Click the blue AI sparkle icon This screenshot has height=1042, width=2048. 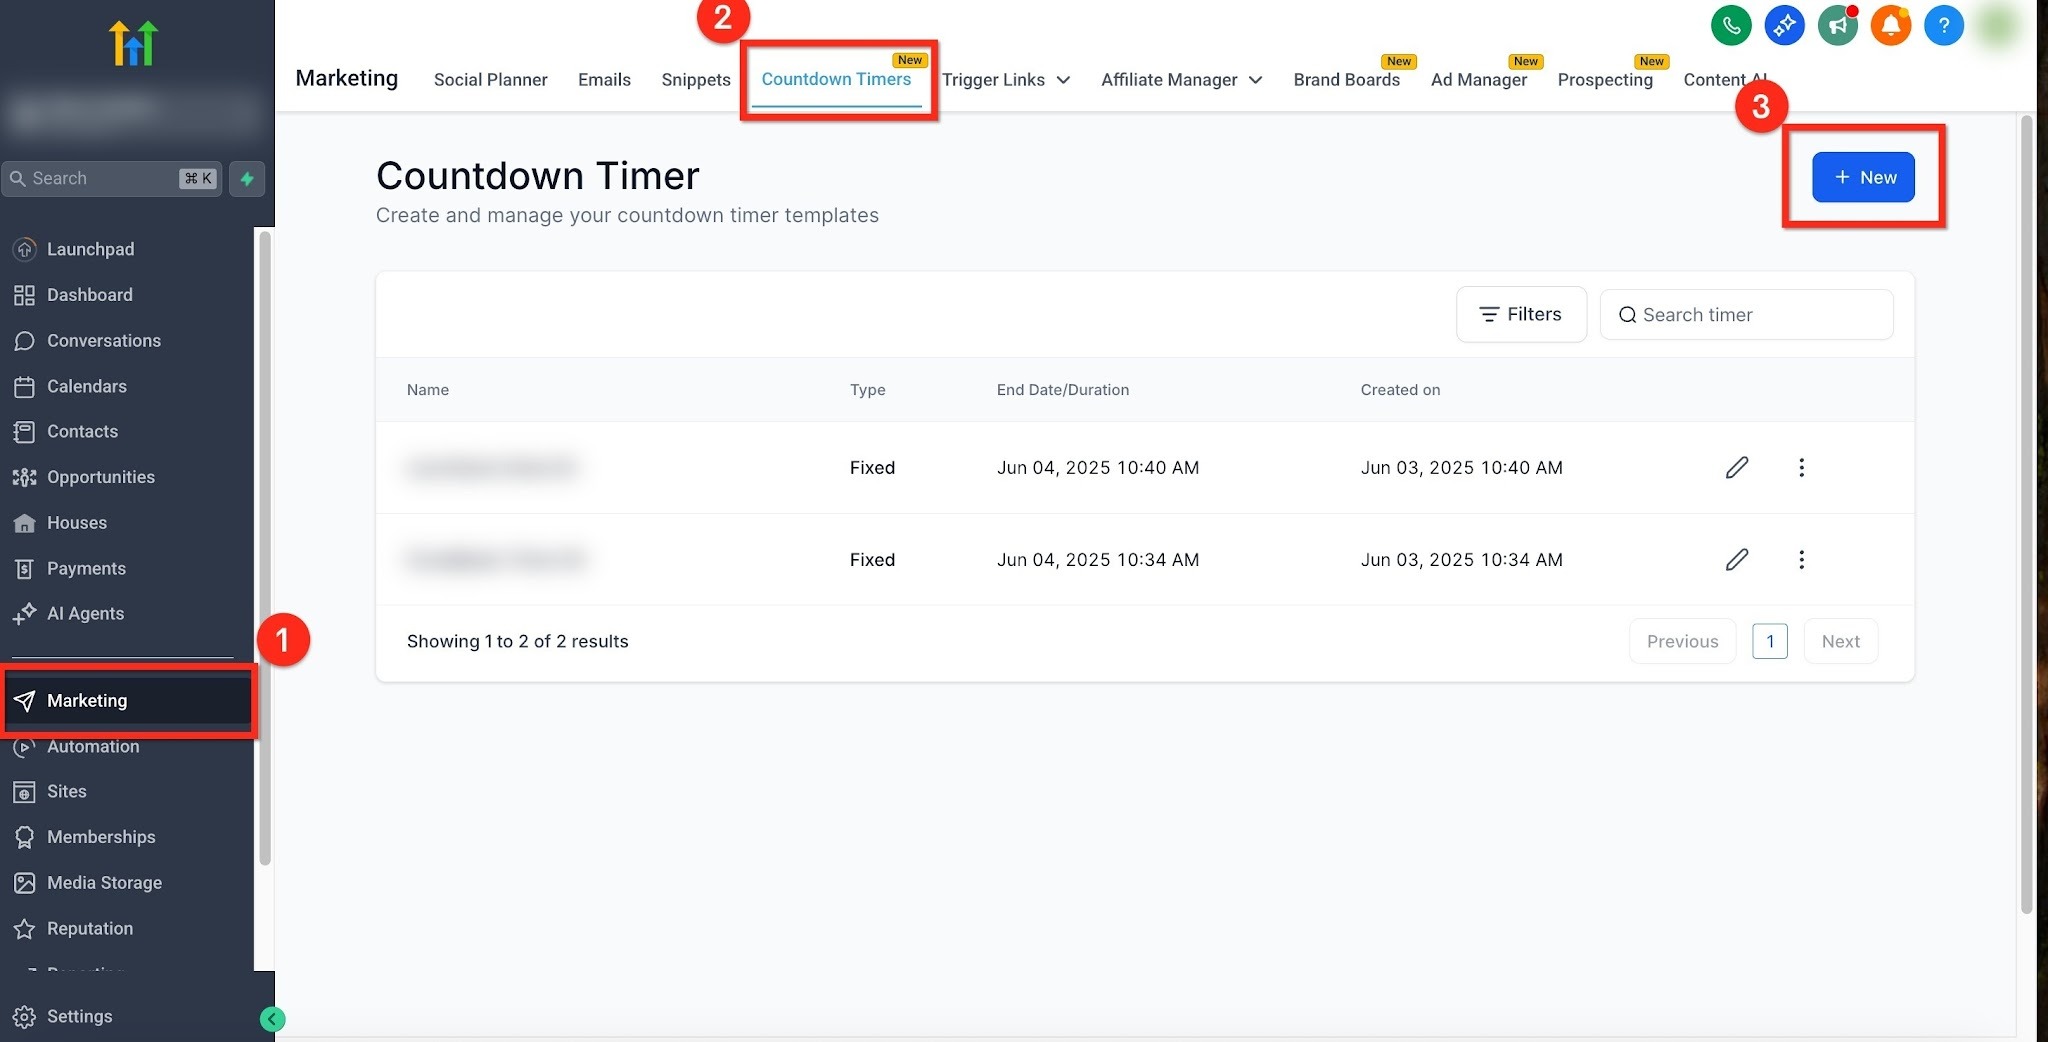(x=1784, y=26)
